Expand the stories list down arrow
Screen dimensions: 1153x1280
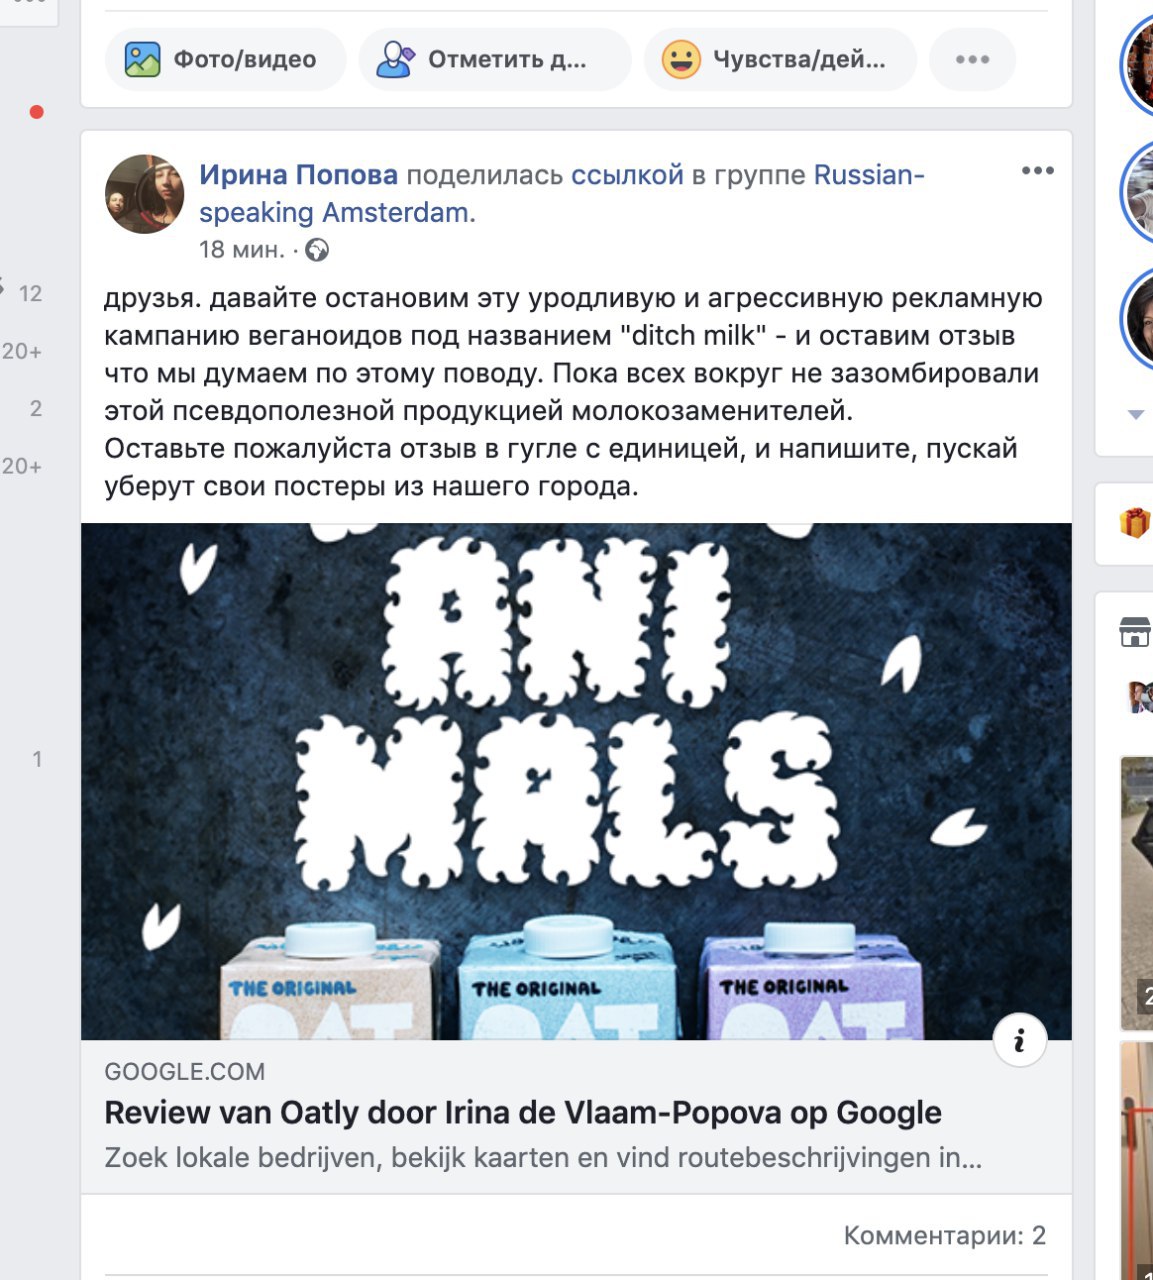pos(1136,414)
